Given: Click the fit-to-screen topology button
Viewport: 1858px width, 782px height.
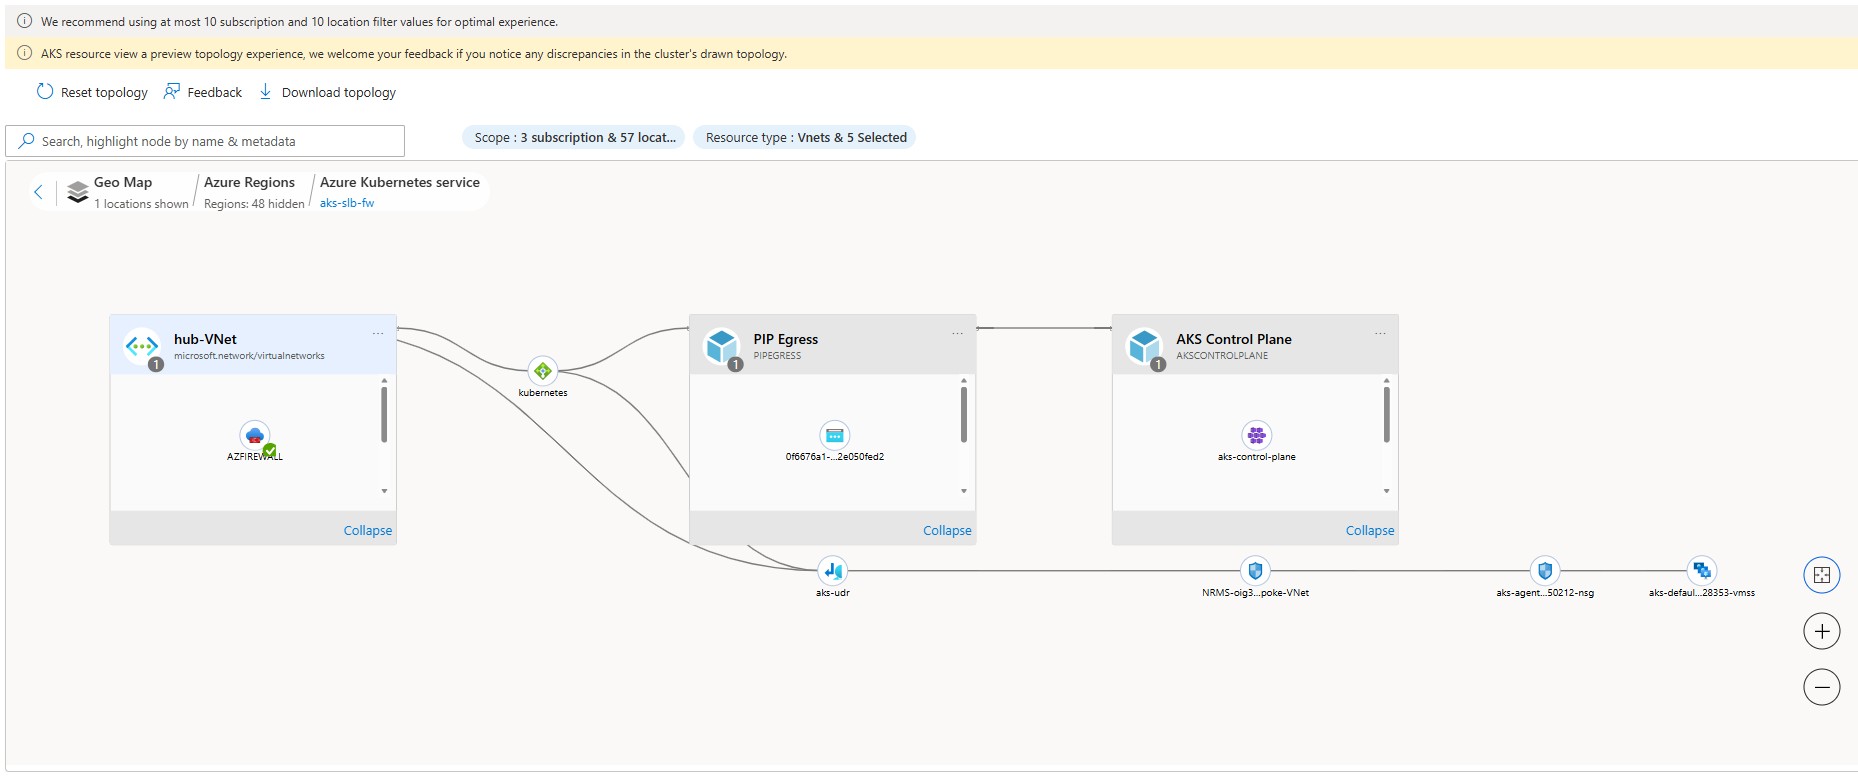Looking at the screenshot, I should 1822,575.
